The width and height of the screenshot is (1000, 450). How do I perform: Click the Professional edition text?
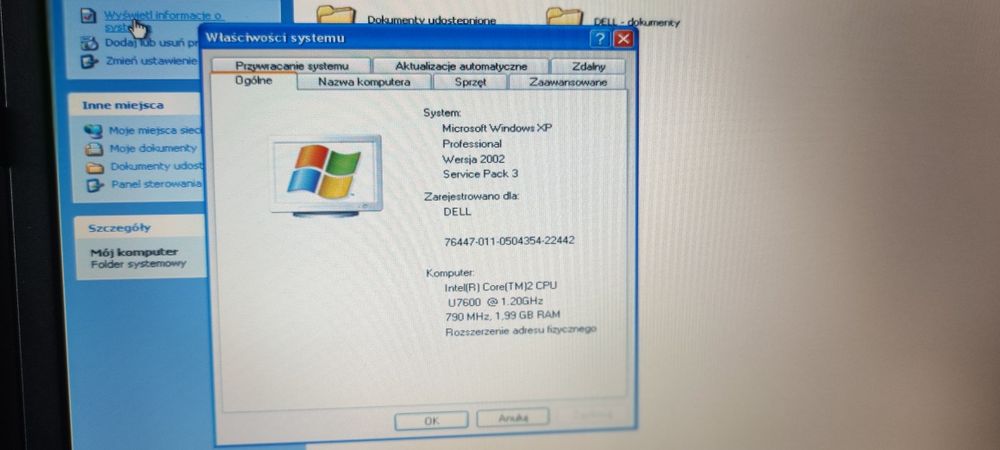472,144
